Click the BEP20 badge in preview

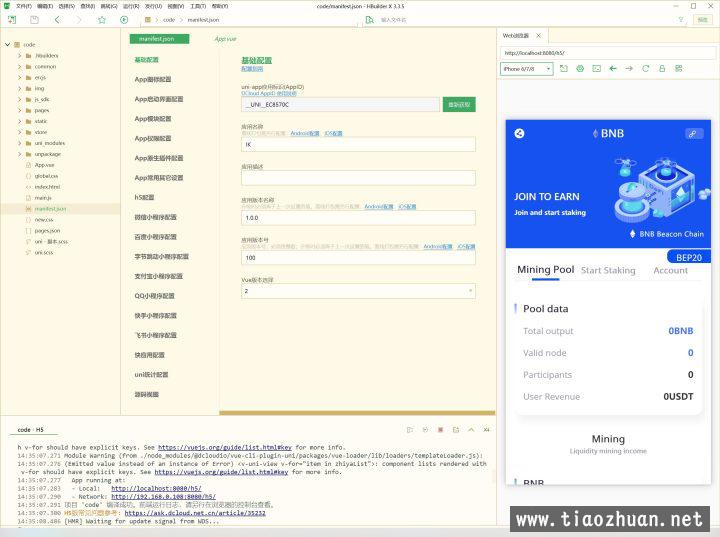[689, 257]
